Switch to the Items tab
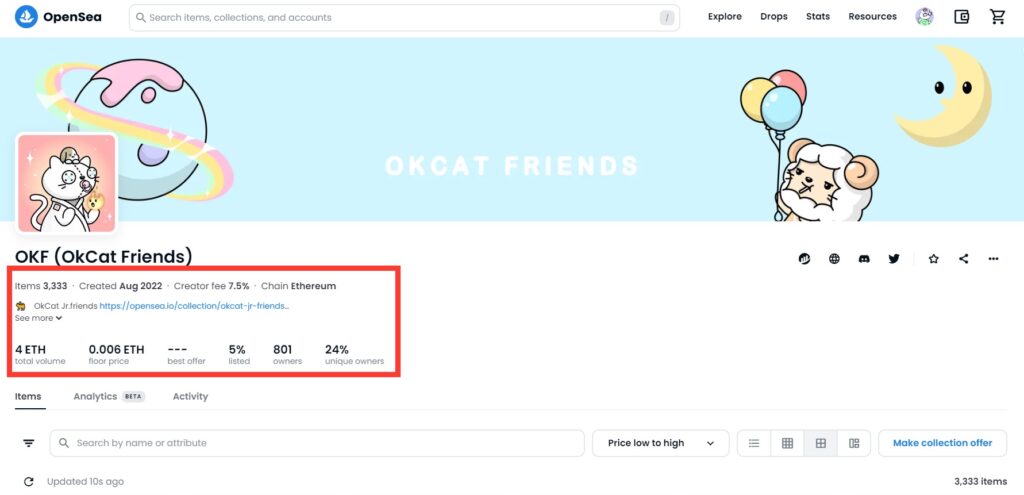1024x495 pixels. click(x=28, y=396)
